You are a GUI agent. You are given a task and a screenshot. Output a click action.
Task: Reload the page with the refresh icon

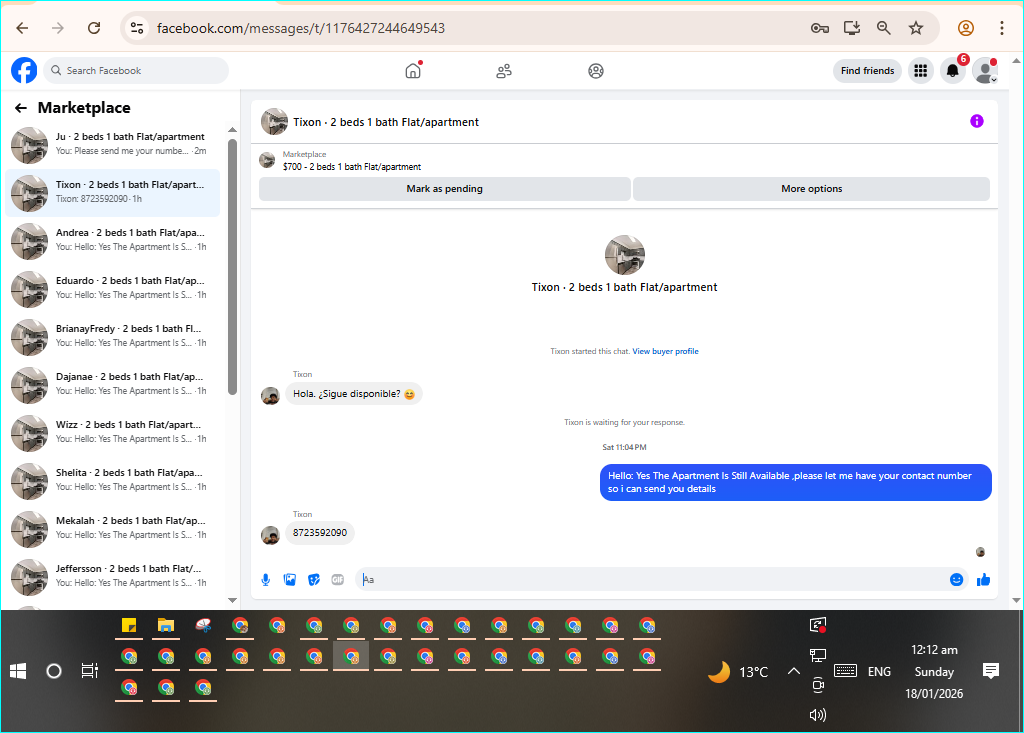click(x=94, y=28)
